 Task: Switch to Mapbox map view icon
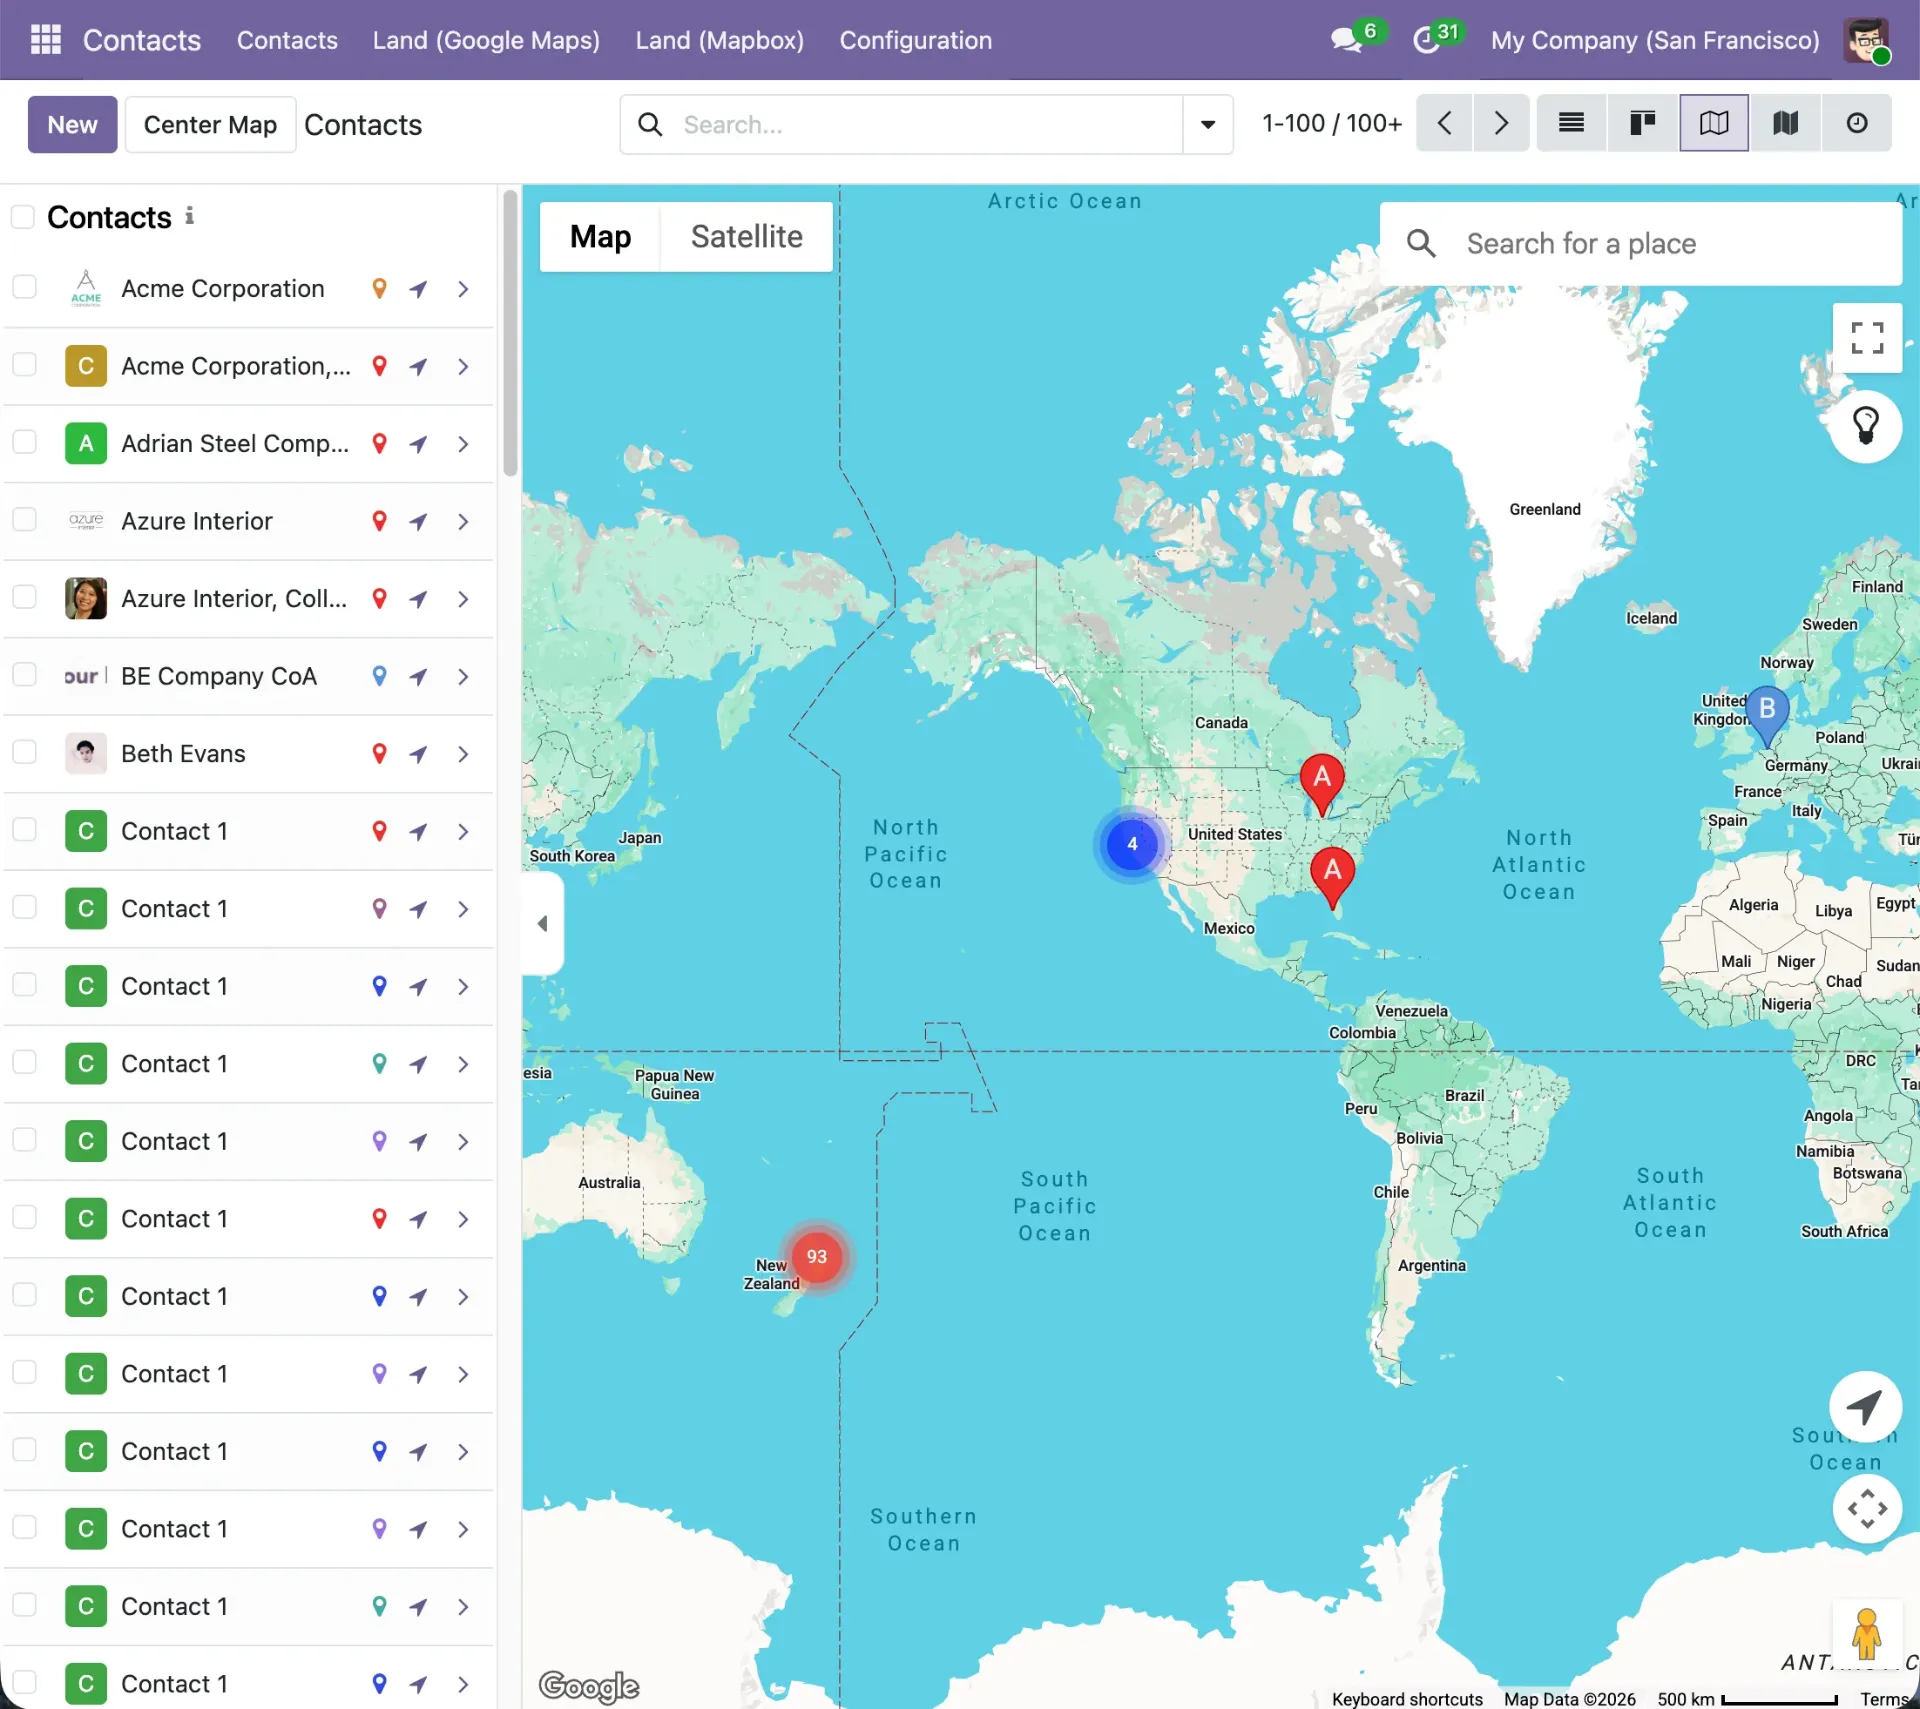click(1785, 123)
